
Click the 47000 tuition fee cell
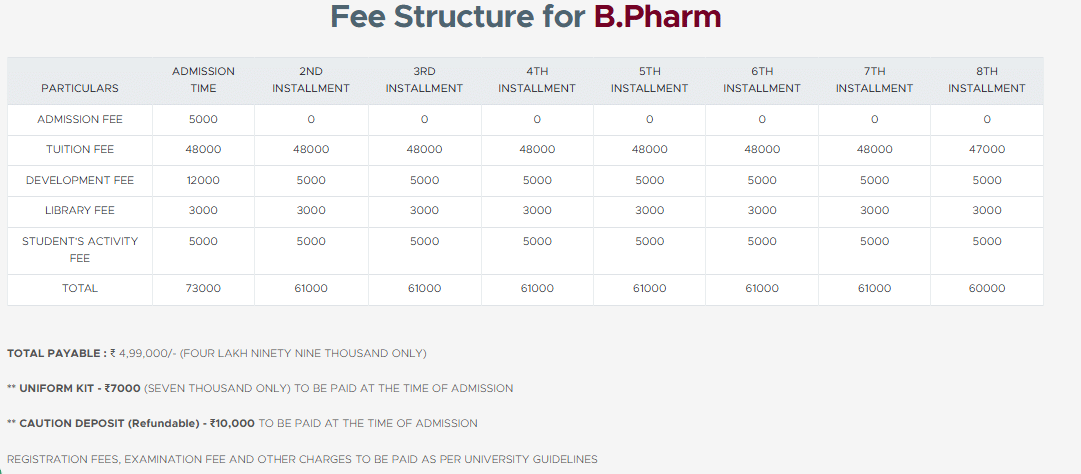987,149
